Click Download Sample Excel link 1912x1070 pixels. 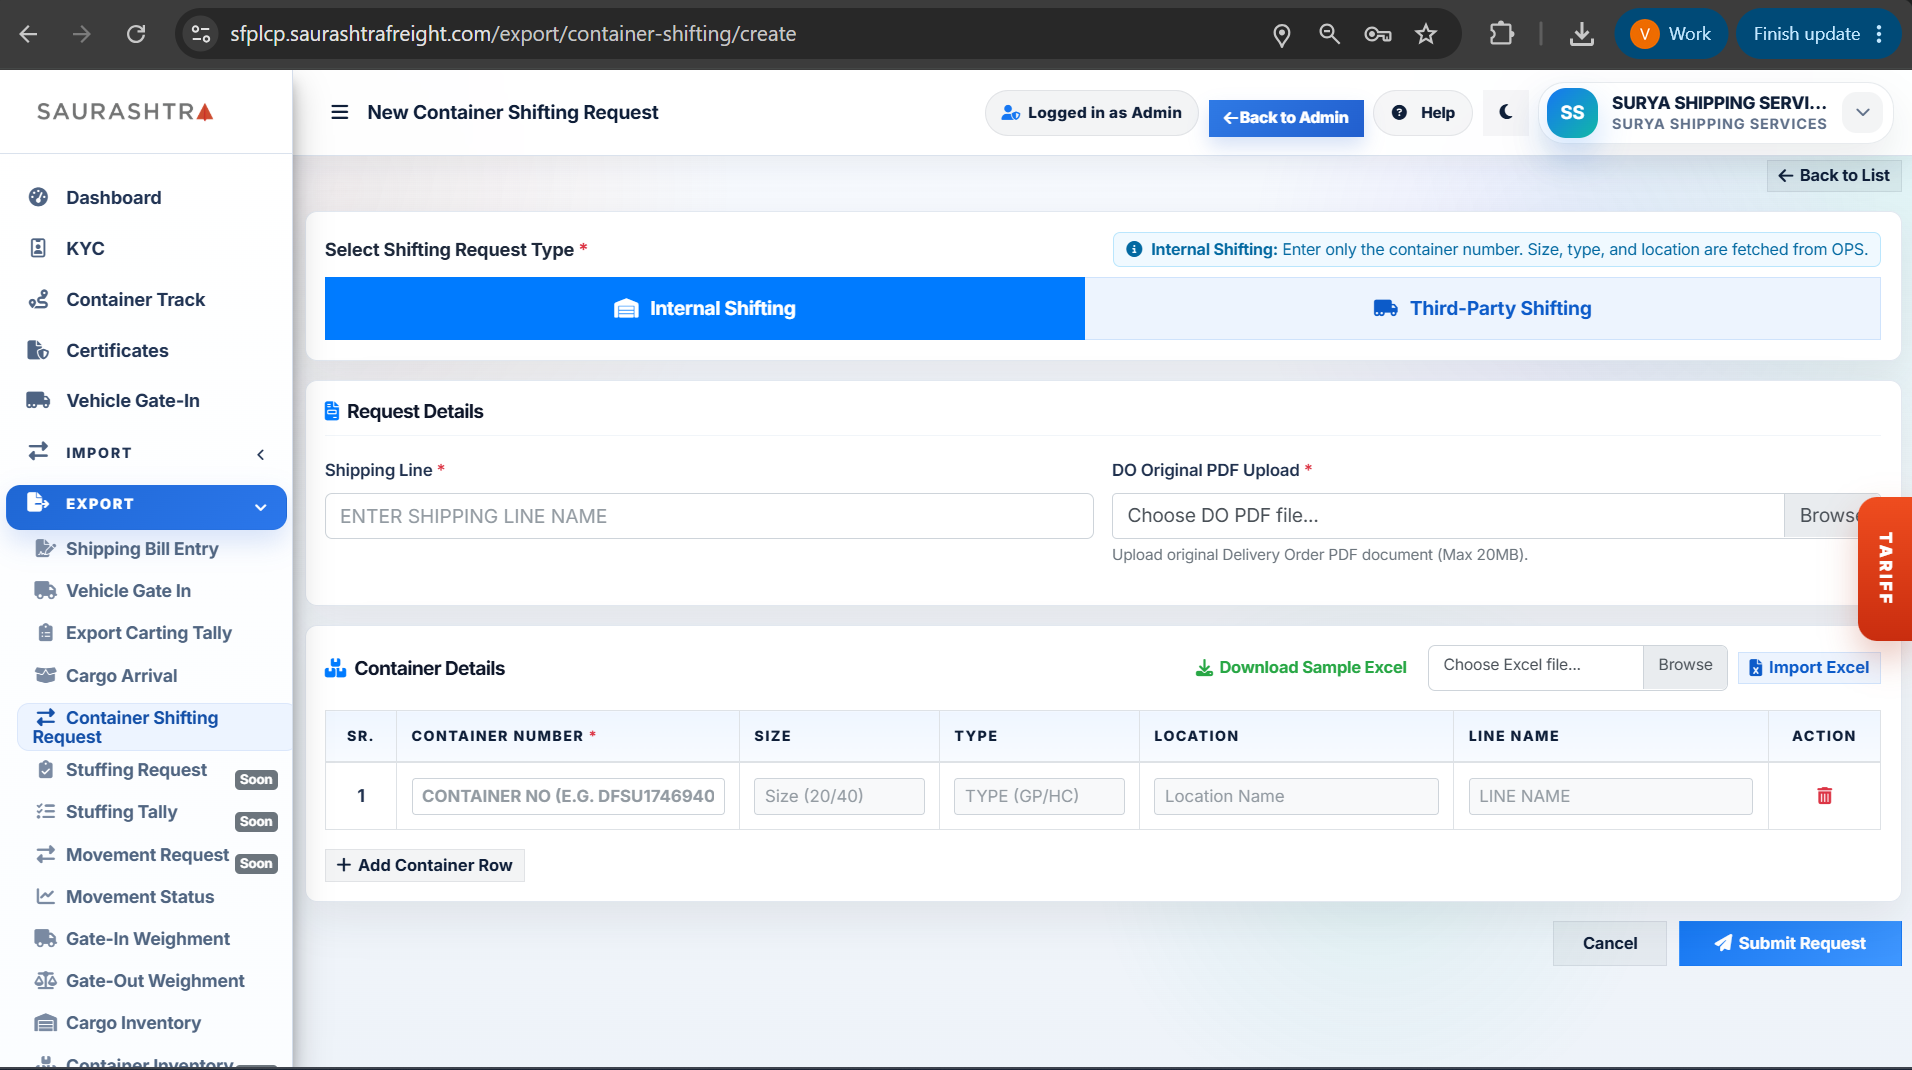tap(1301, 667)
